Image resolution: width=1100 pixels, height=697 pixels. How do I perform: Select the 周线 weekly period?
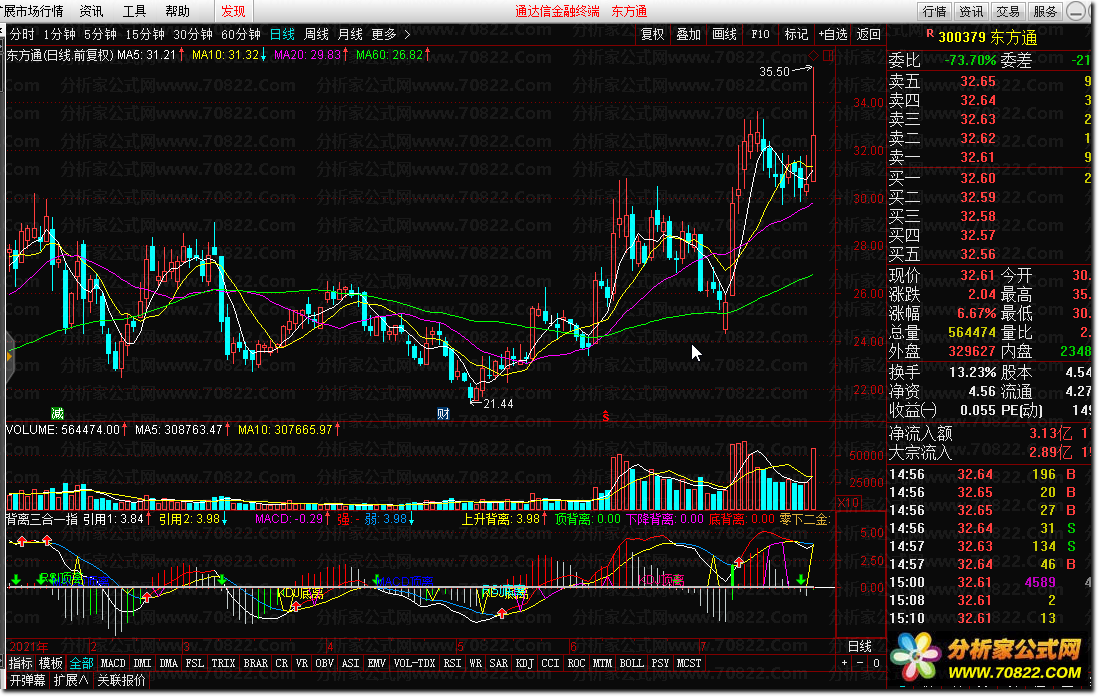point(316,34)
